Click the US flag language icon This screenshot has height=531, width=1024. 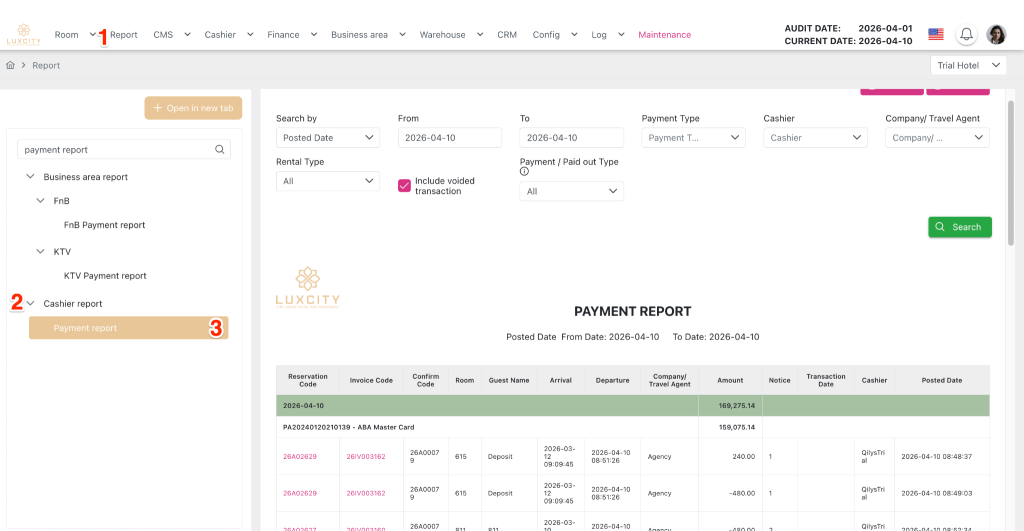(x=936, y=35)
